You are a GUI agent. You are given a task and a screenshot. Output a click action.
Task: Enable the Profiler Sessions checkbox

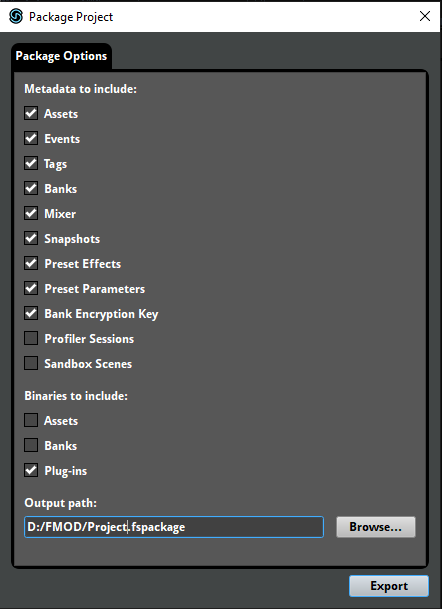click(x=31, y=338)
